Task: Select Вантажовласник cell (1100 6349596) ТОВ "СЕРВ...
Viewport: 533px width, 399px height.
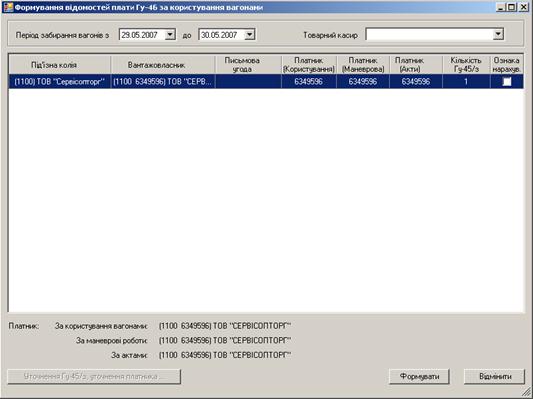Action: (x=163, y=82)
